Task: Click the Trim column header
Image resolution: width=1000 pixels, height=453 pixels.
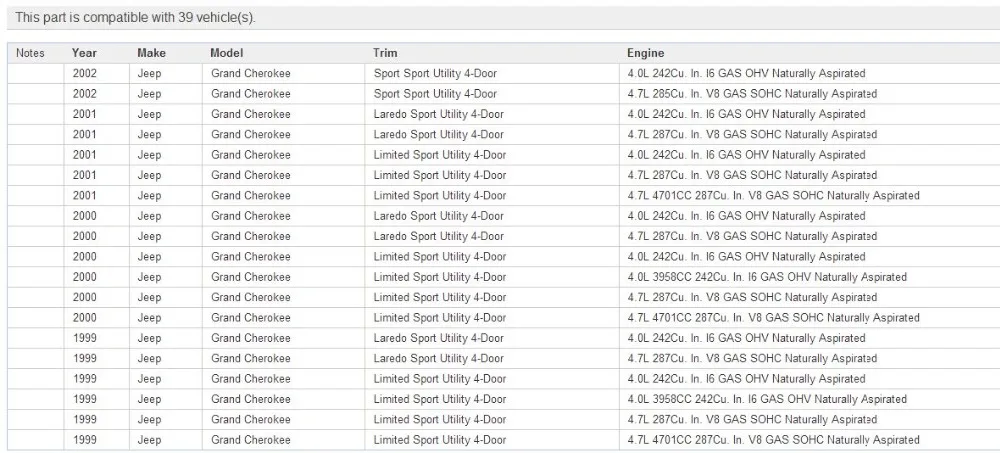Action: (385, 53)
